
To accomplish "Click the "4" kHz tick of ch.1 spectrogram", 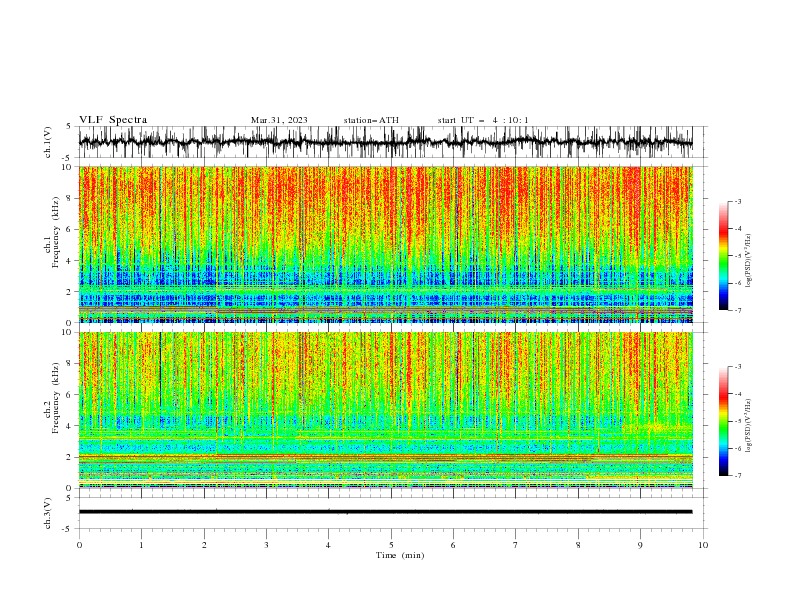I will click(69, 261).
